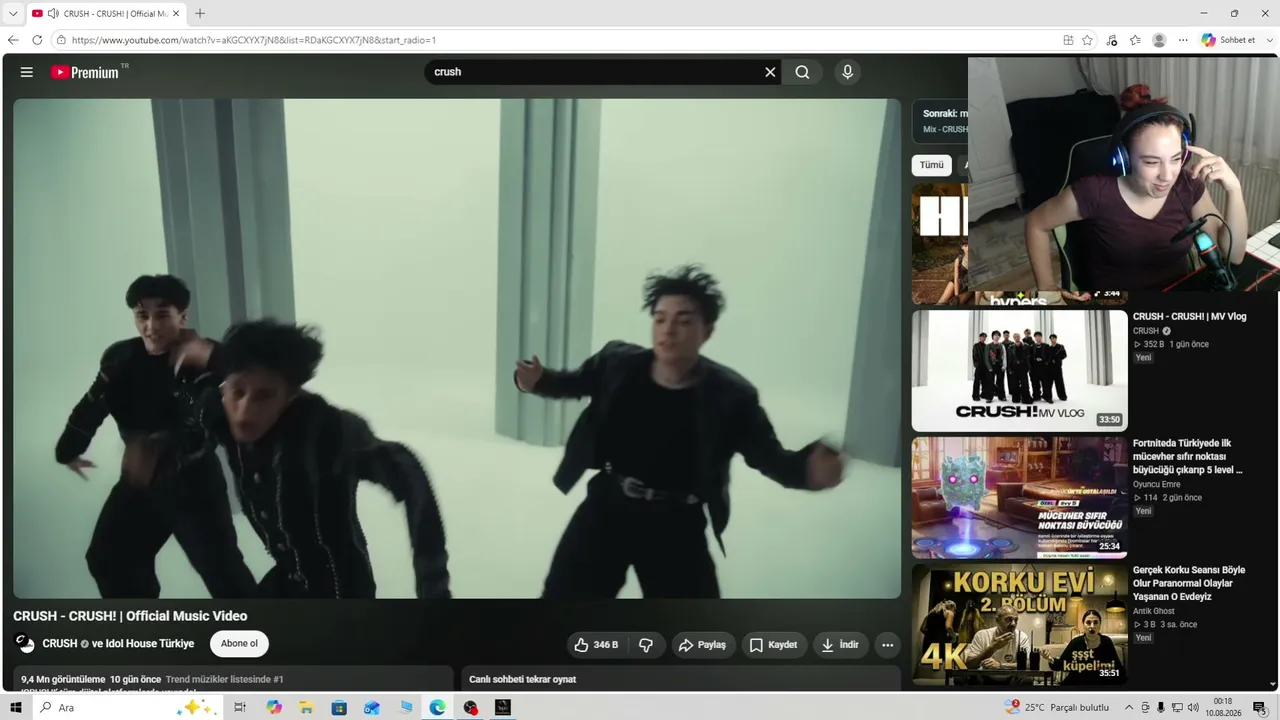Open taskbar clock showing 00:18
This screenshot has height=720, width=1280.
point(1222,708)
